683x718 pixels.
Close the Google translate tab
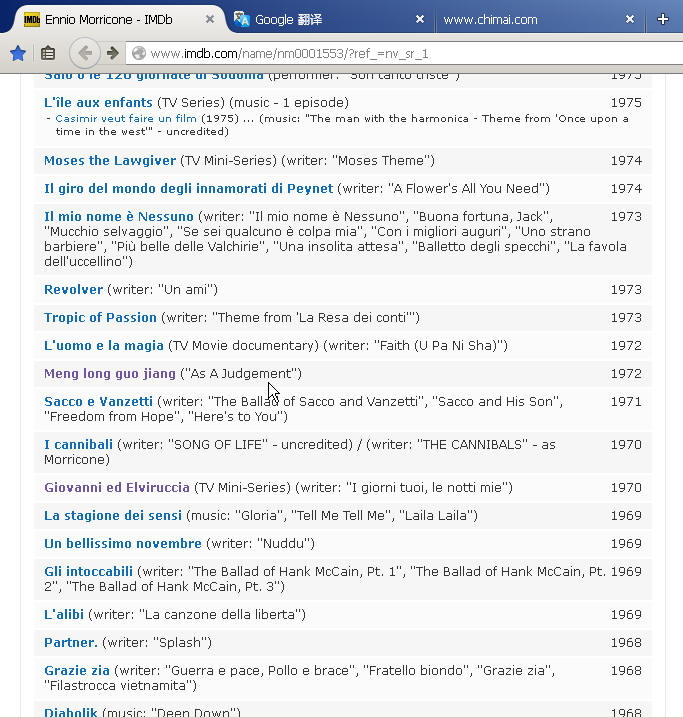pyautogui.click(x=419, y=19)
